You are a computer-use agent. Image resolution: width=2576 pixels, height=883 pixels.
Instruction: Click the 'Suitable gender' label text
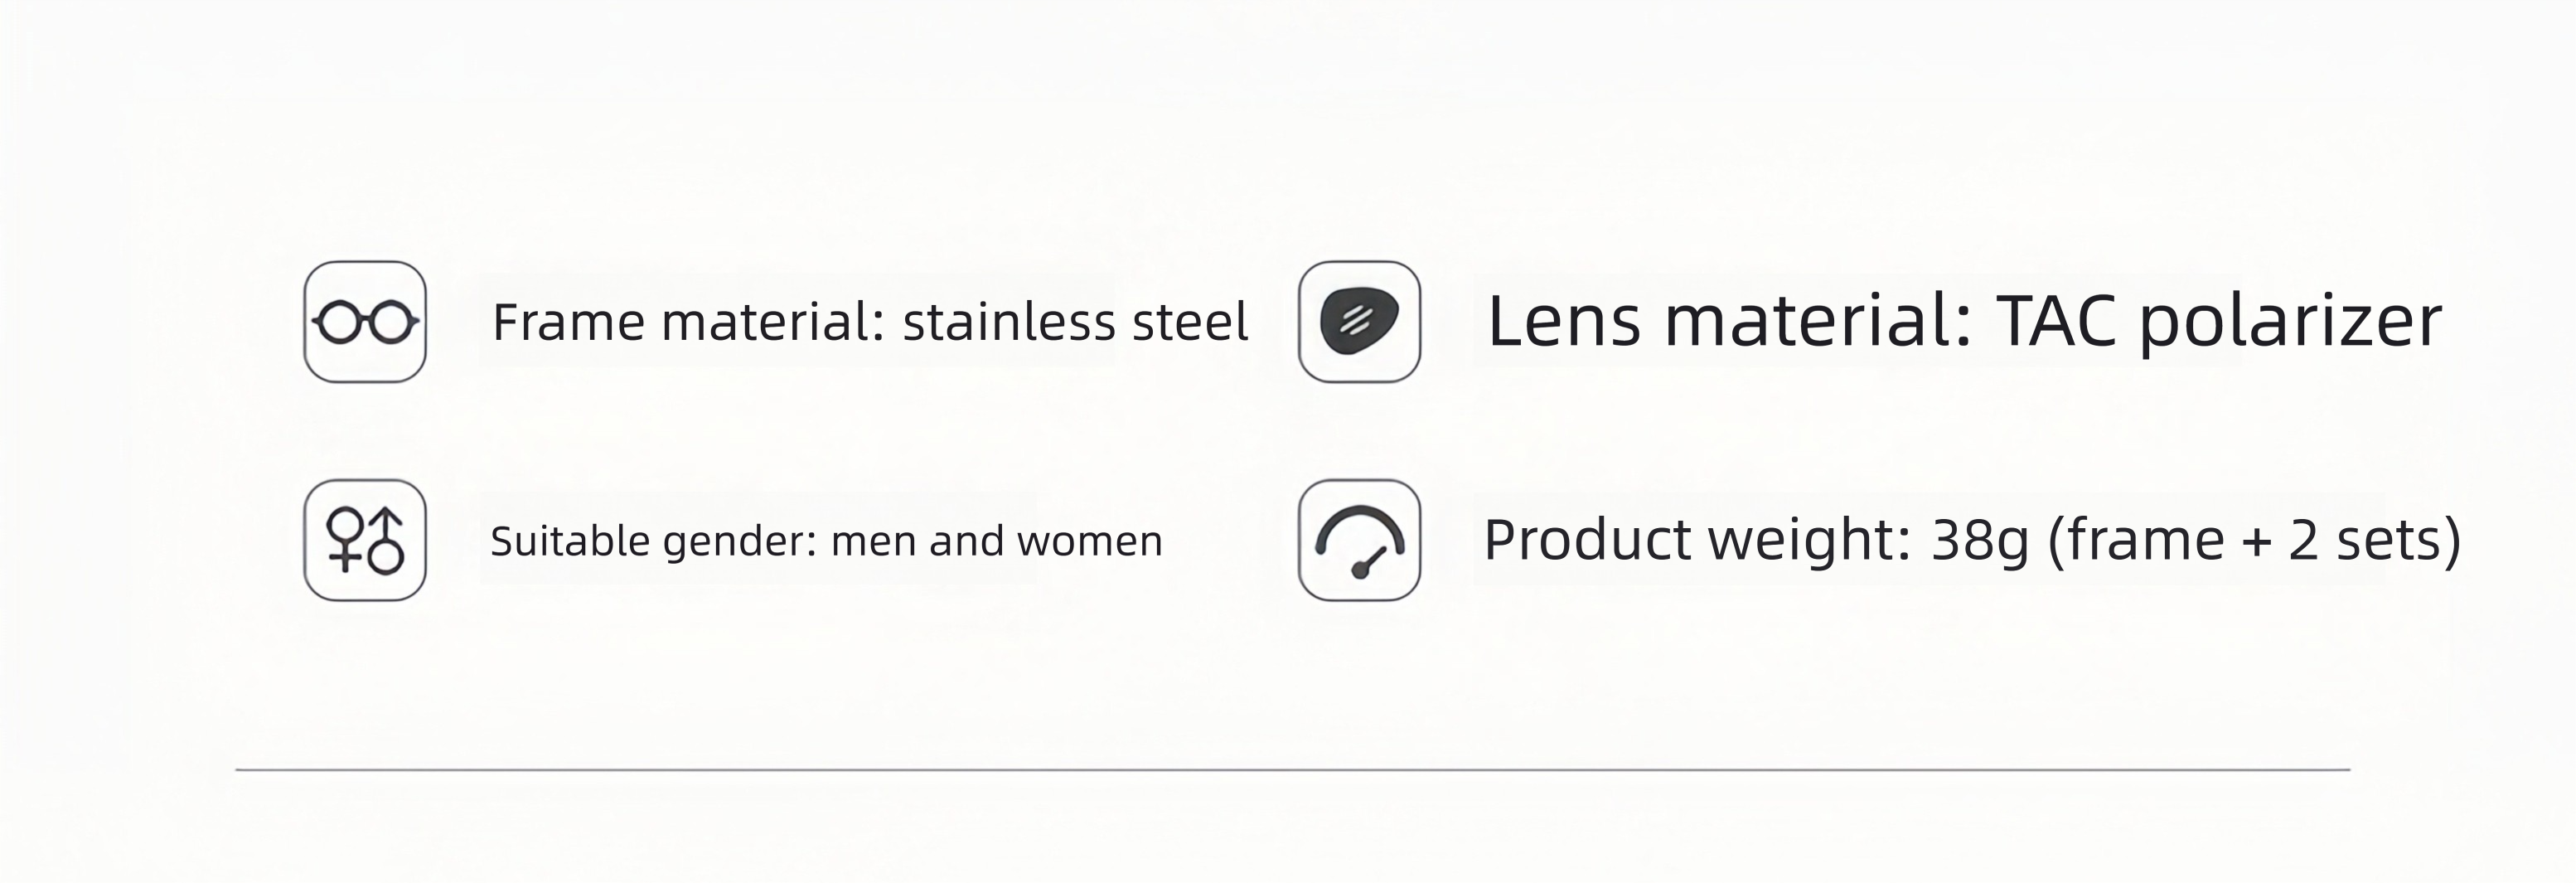(x=654, y=541)
